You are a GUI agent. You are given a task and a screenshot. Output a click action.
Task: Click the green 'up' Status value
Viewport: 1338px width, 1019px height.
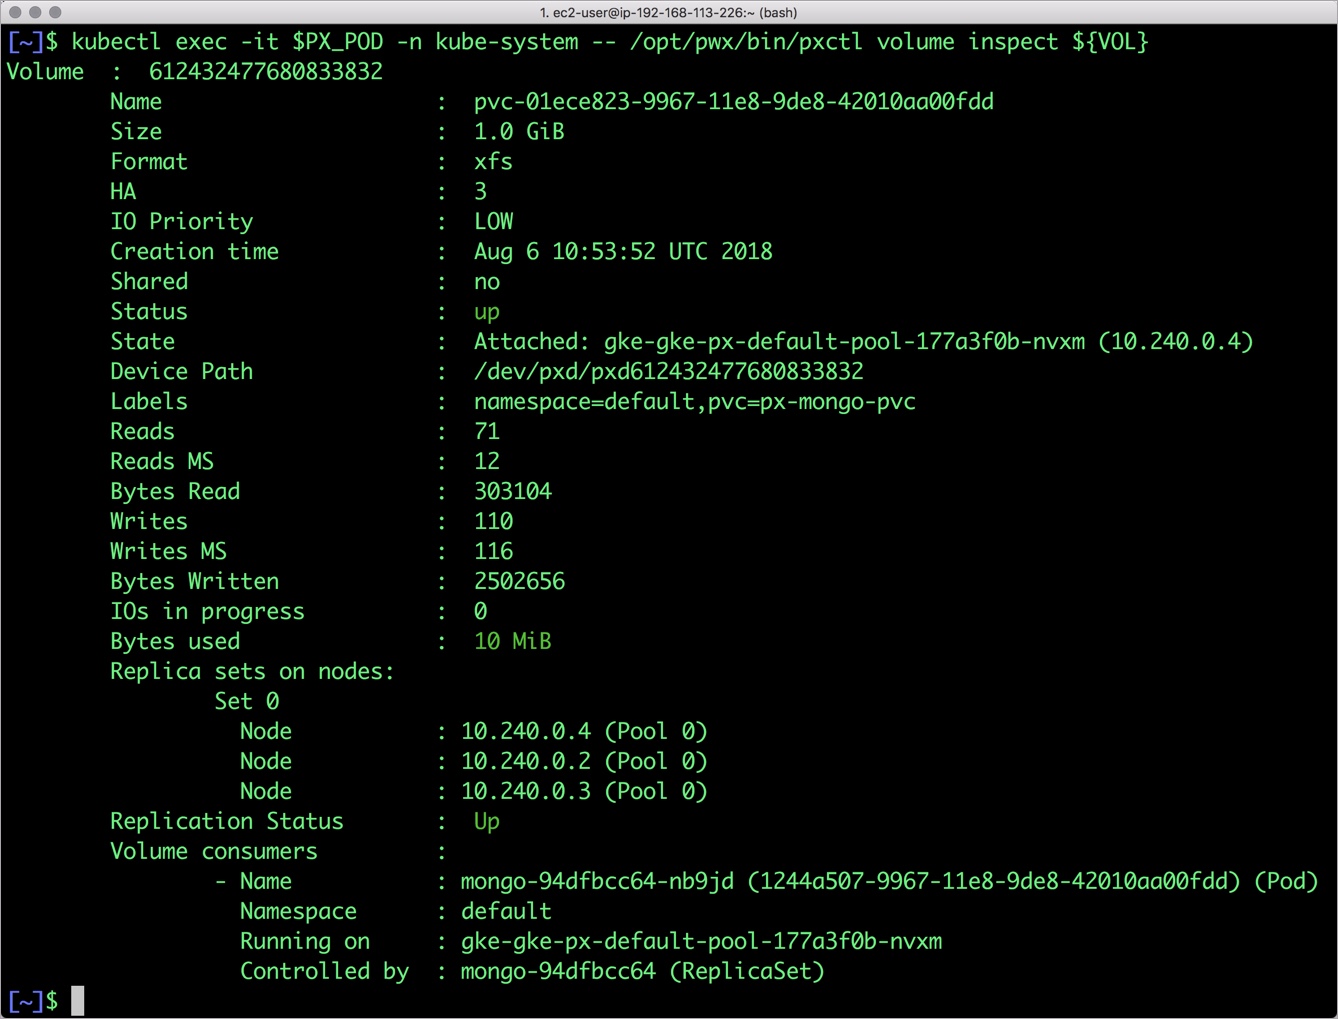(486, 312)
